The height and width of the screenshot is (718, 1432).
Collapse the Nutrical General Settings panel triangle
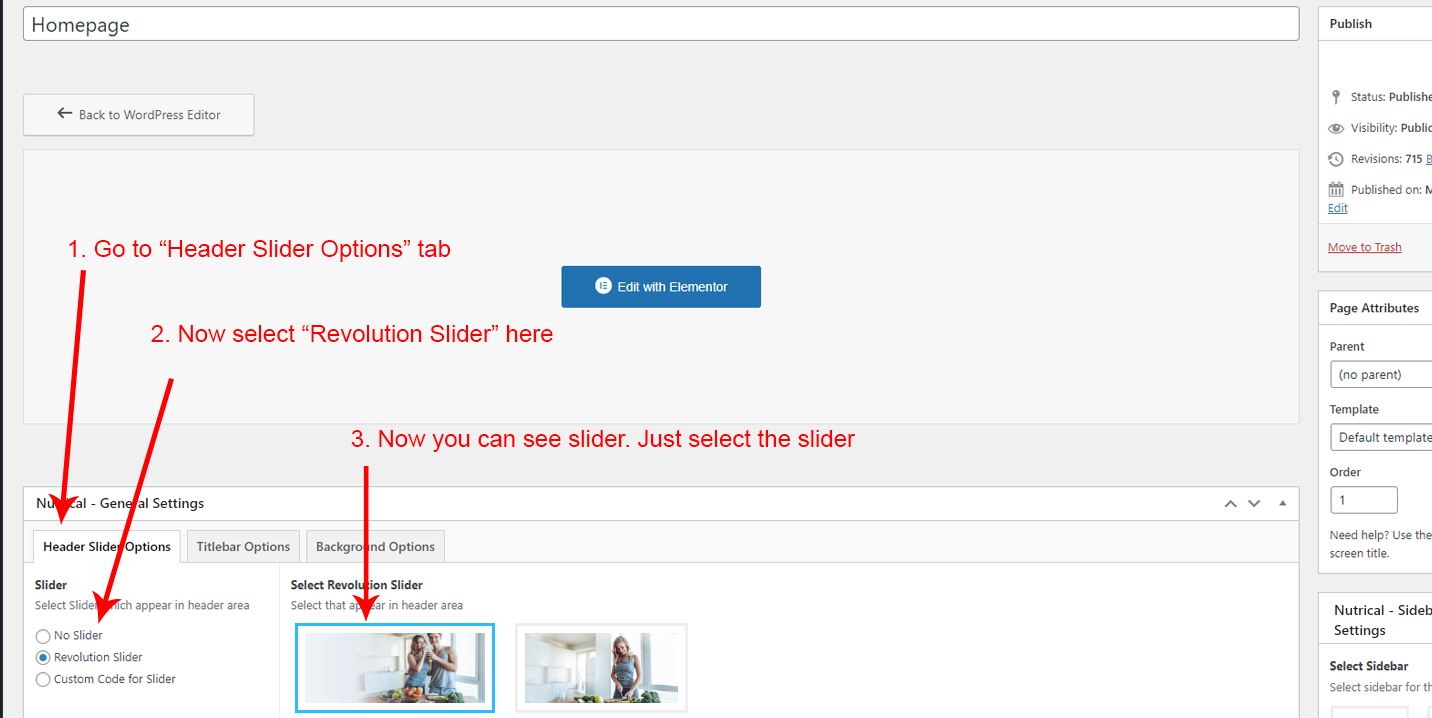[1283, 503]
